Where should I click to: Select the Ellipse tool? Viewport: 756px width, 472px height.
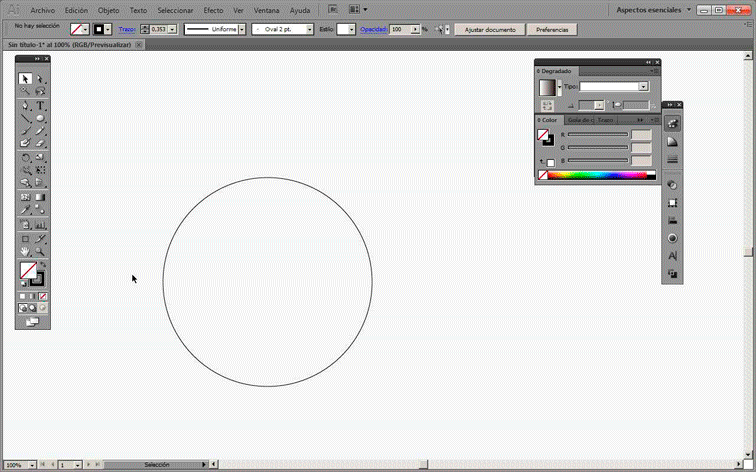(40, 118)
